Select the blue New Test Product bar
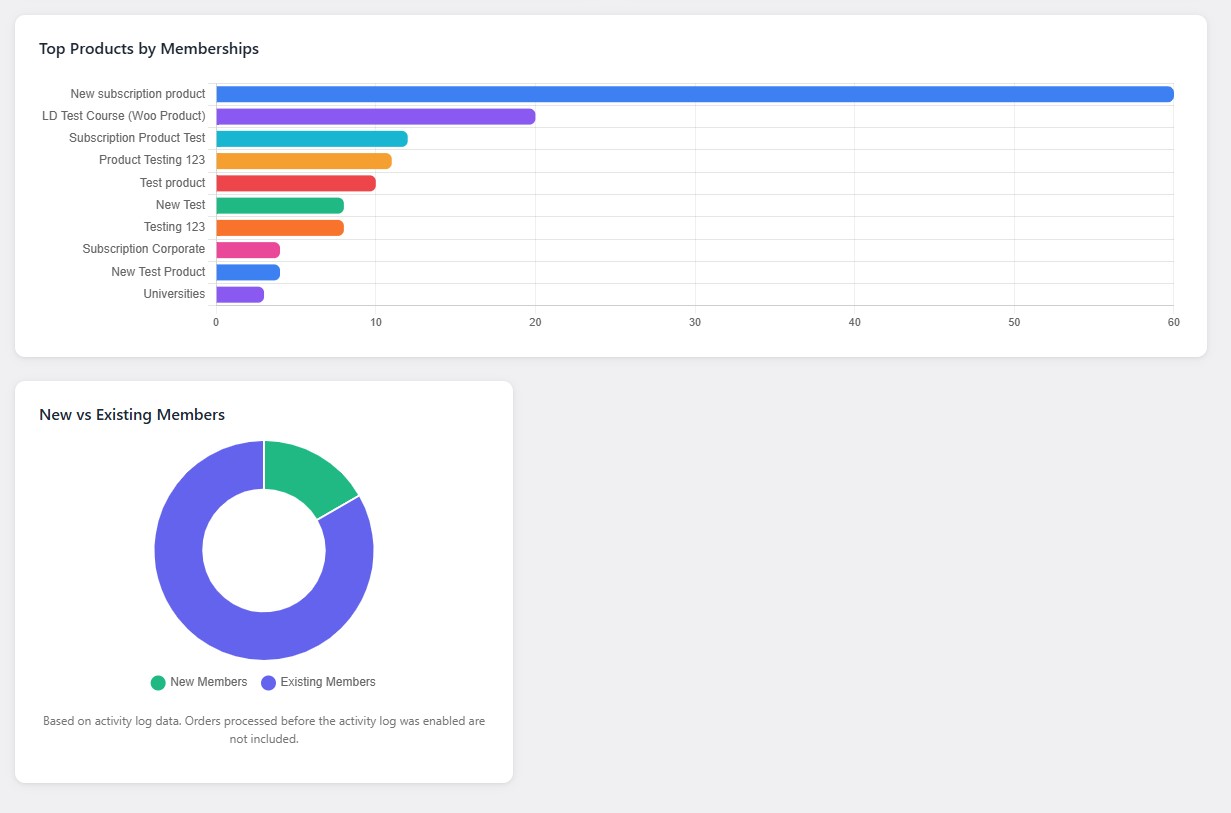The width and height of the screenshot is (1231, 813). [x=247, y=272]
